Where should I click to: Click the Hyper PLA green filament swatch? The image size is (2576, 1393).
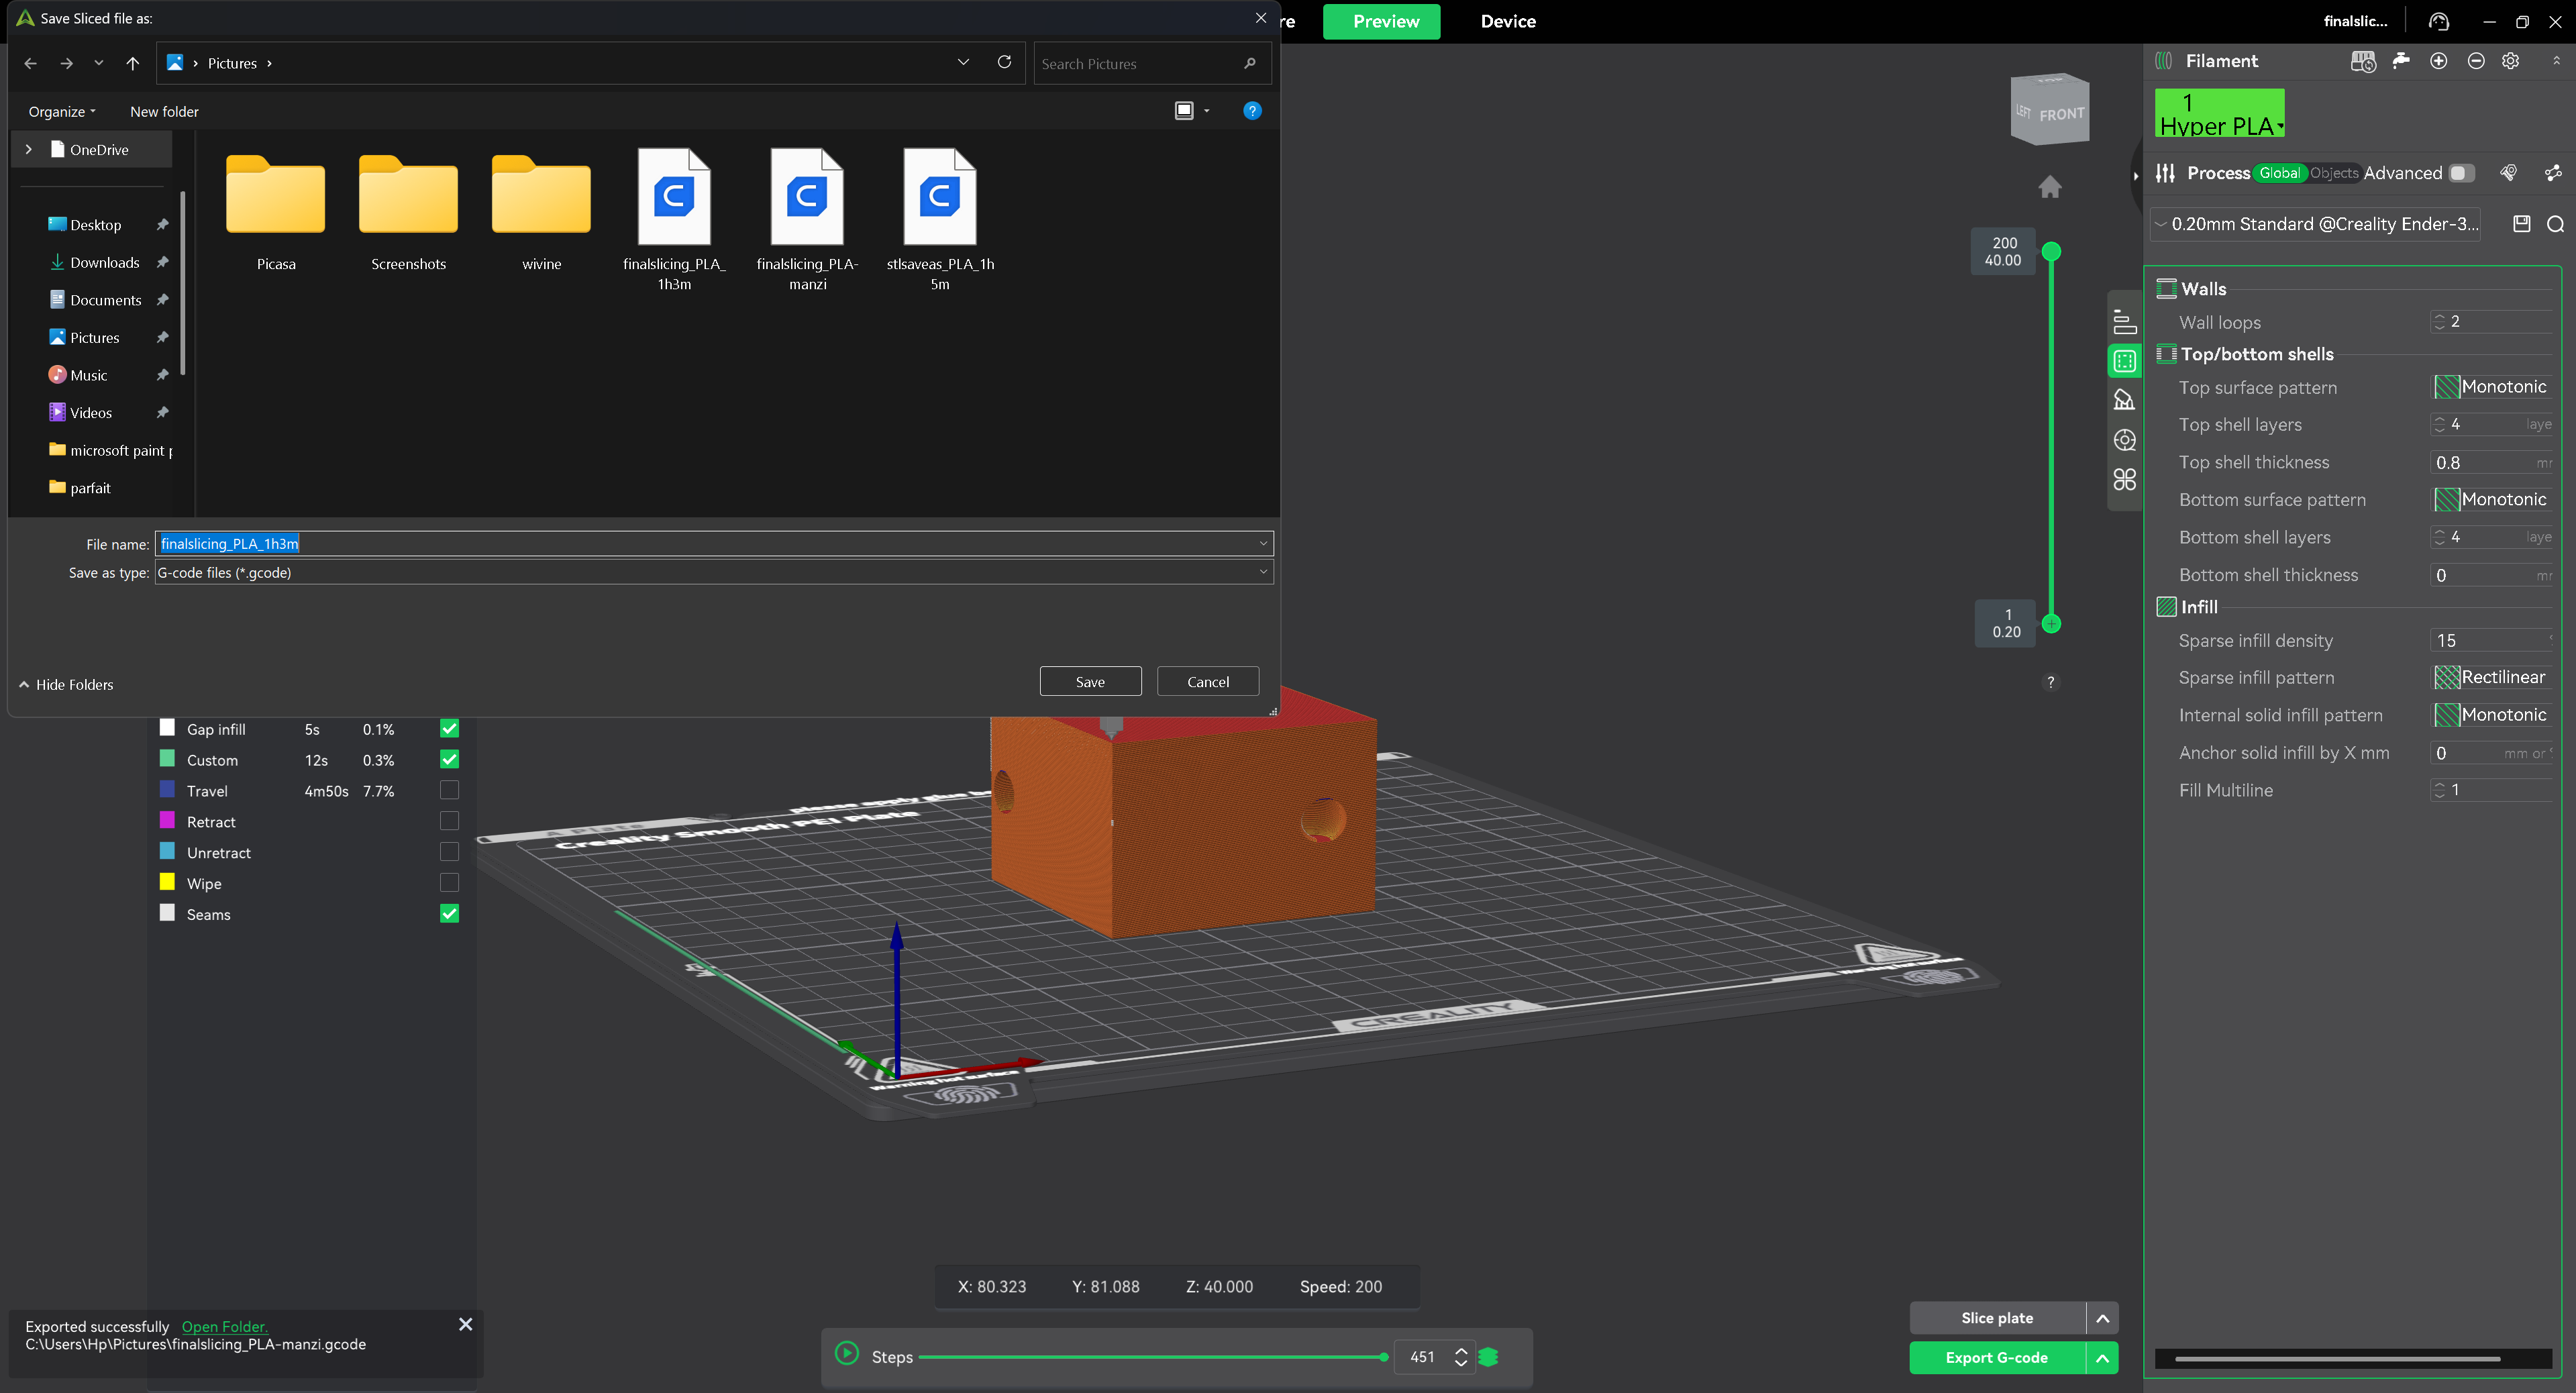[x=2219, y=113]
